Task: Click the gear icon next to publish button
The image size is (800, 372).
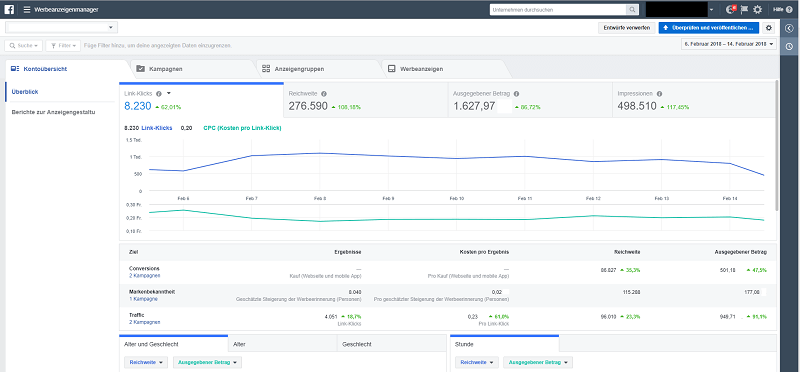Action: point(769,28)
